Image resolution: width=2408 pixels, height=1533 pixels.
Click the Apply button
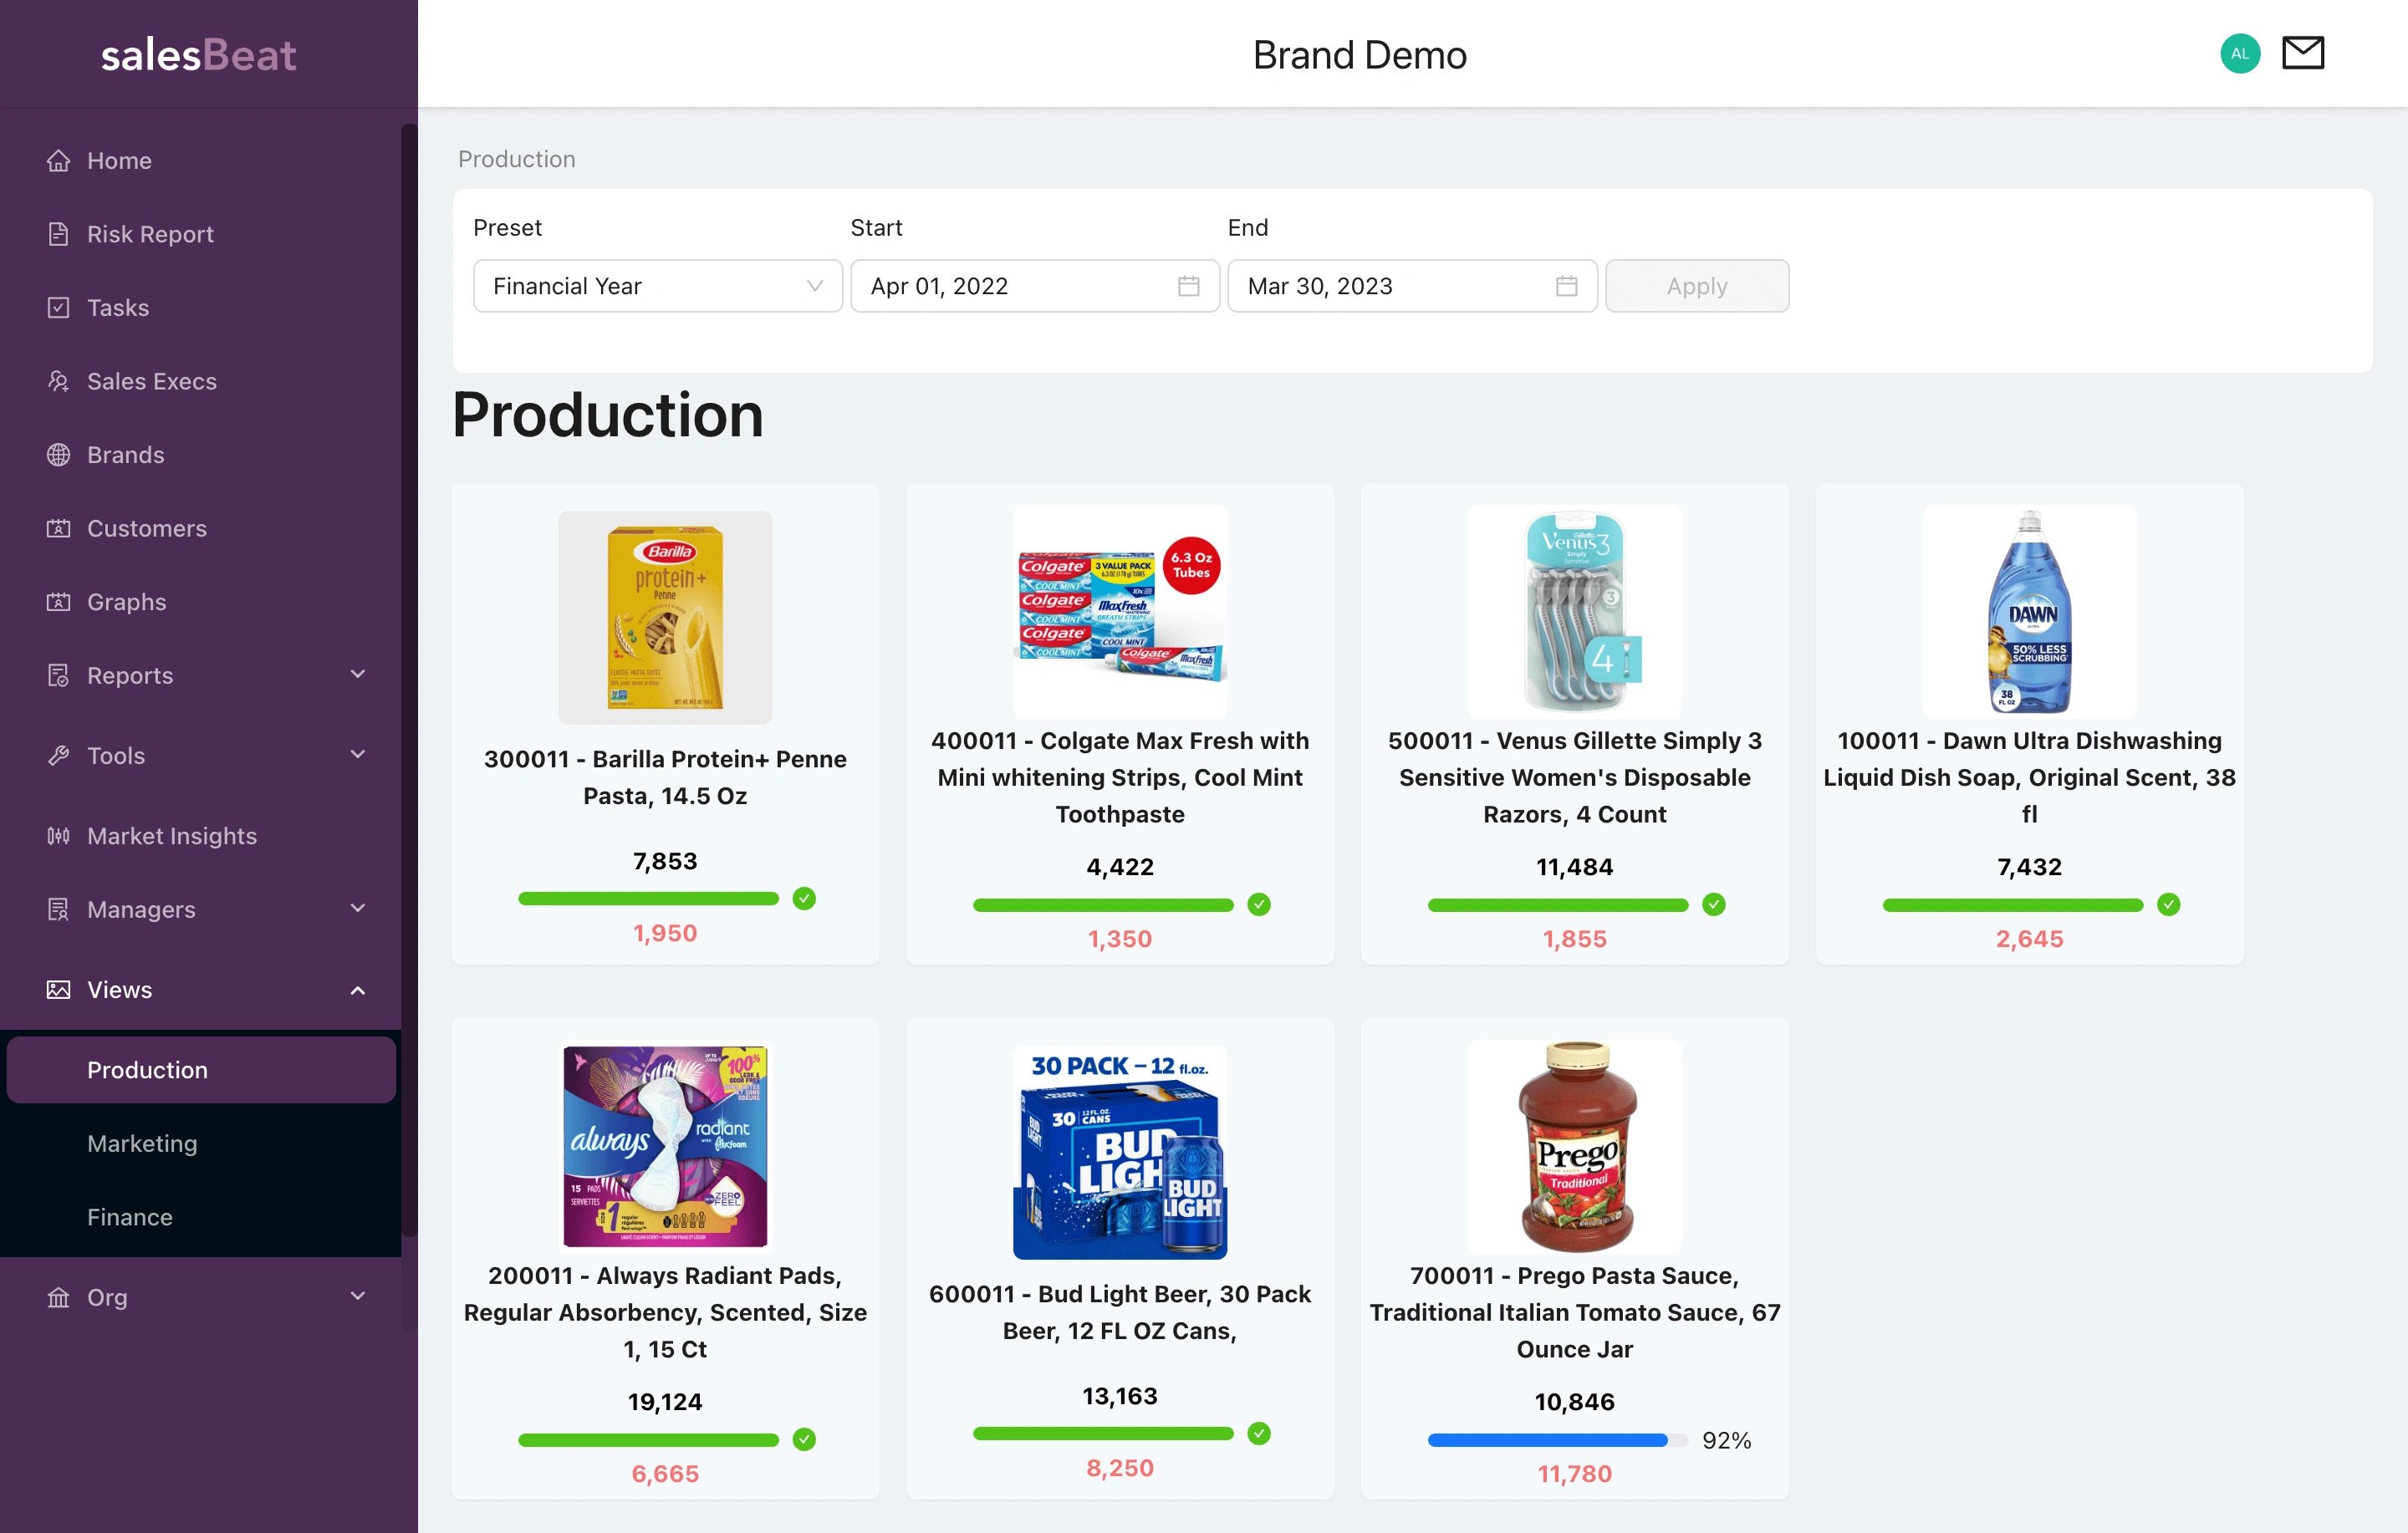1696,286
